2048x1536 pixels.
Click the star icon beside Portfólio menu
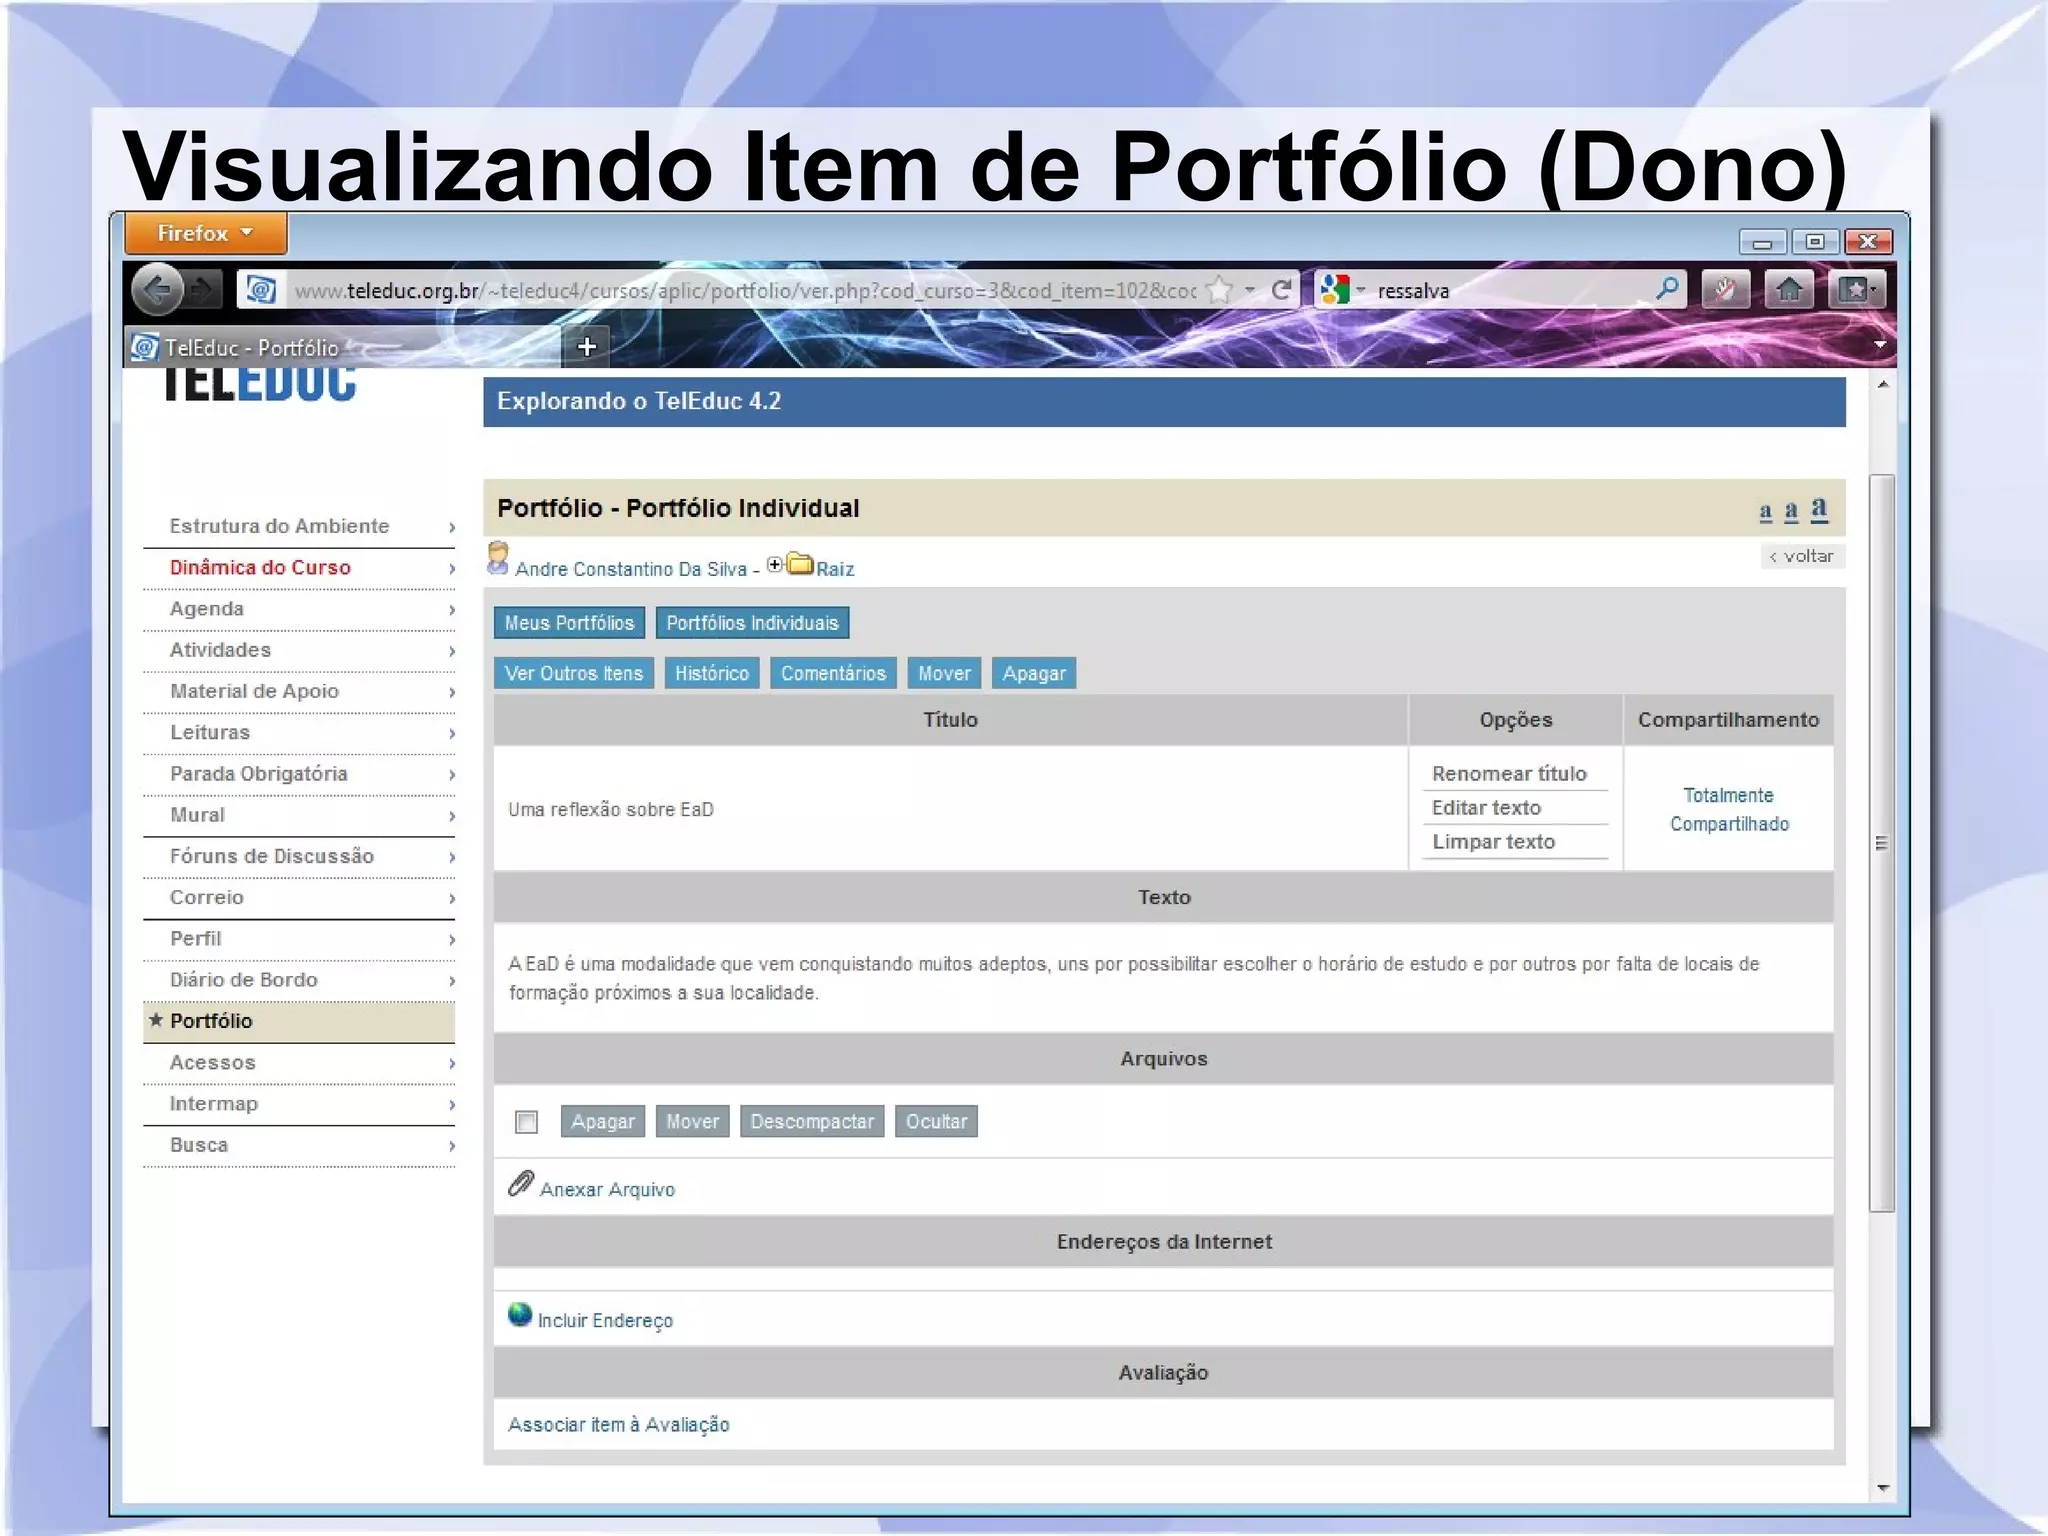(156, 1020)
